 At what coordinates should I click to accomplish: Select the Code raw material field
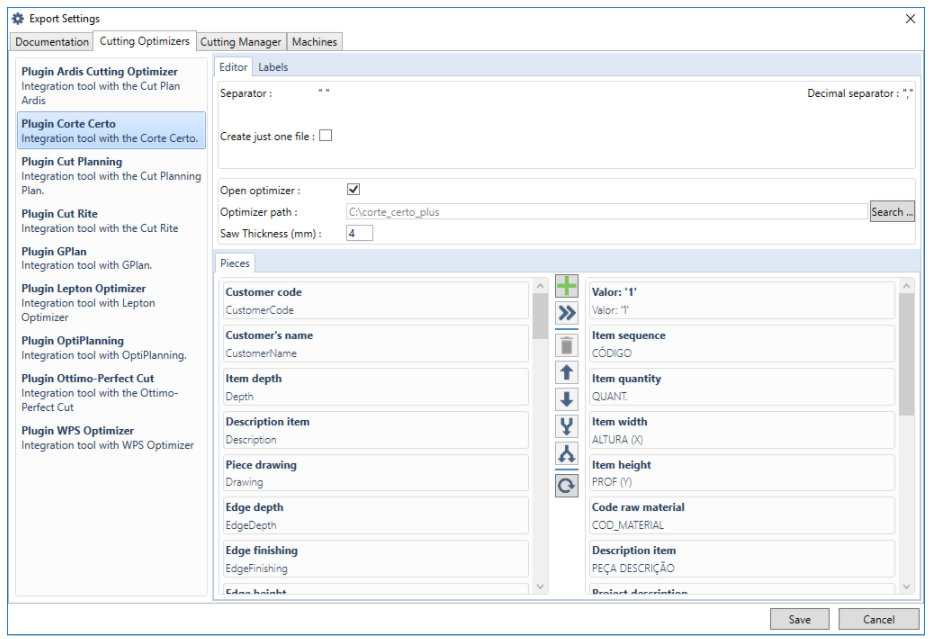click(x=742, y=516)
